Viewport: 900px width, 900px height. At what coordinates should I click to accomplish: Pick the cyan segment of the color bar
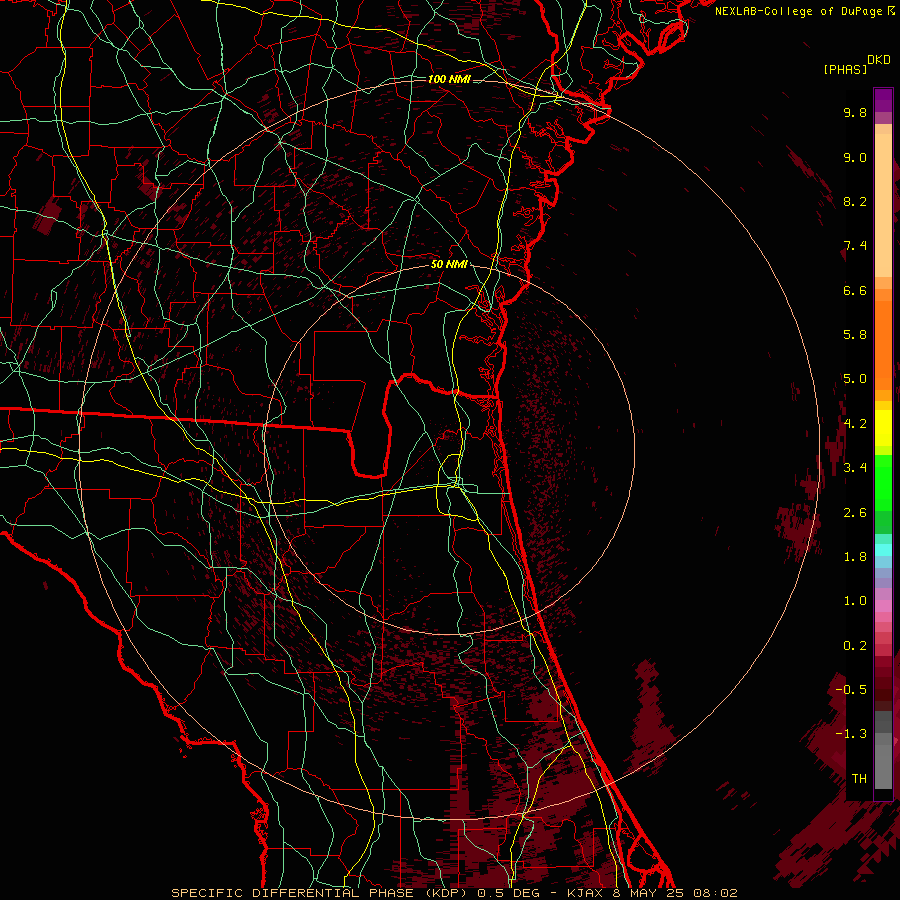coord(883,550)
